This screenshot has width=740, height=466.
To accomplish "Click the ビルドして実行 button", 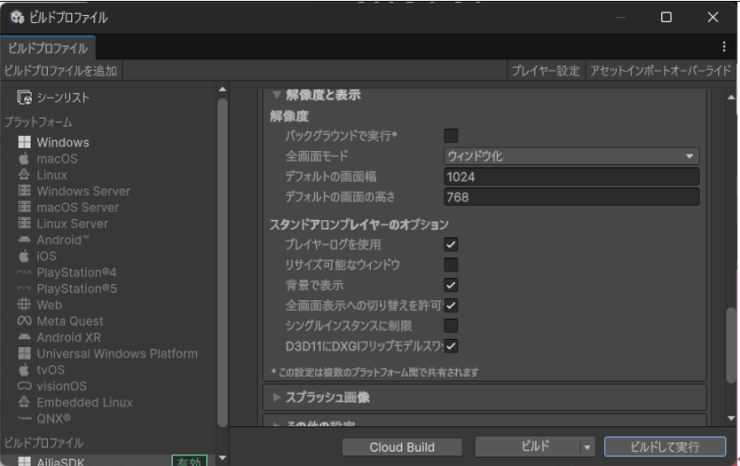I will click(x=664, y=447).
